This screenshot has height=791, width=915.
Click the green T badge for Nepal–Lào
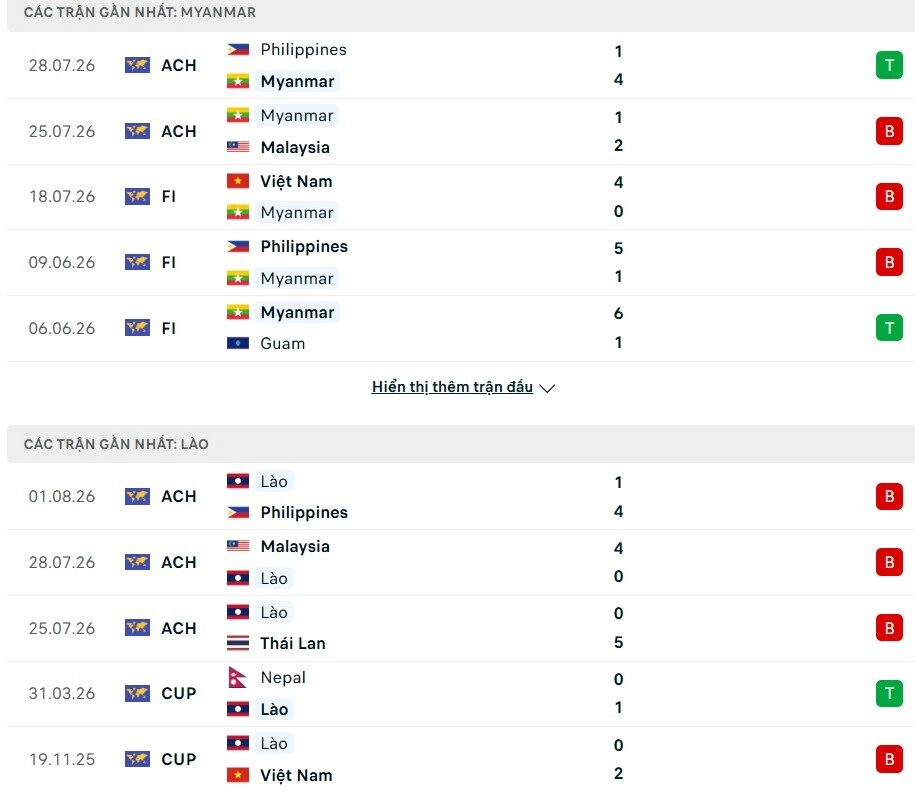[889, 694]
